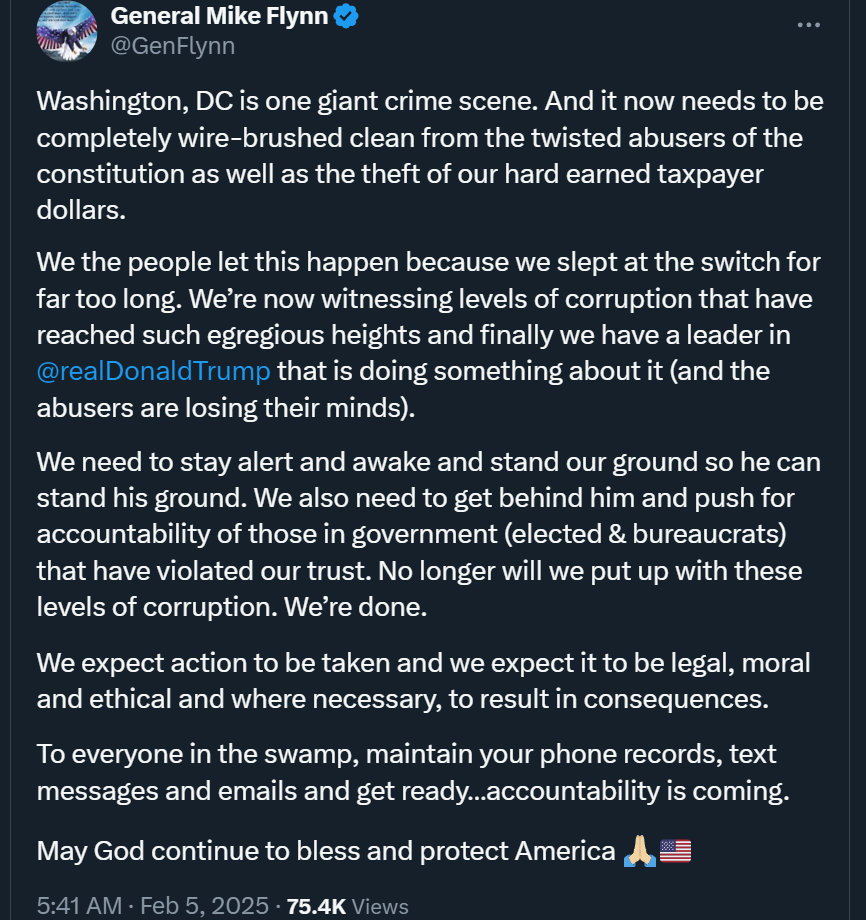866x920 pixels.
Task: Click the Views label
Action: pyautogui.click(x=380, y=907)
